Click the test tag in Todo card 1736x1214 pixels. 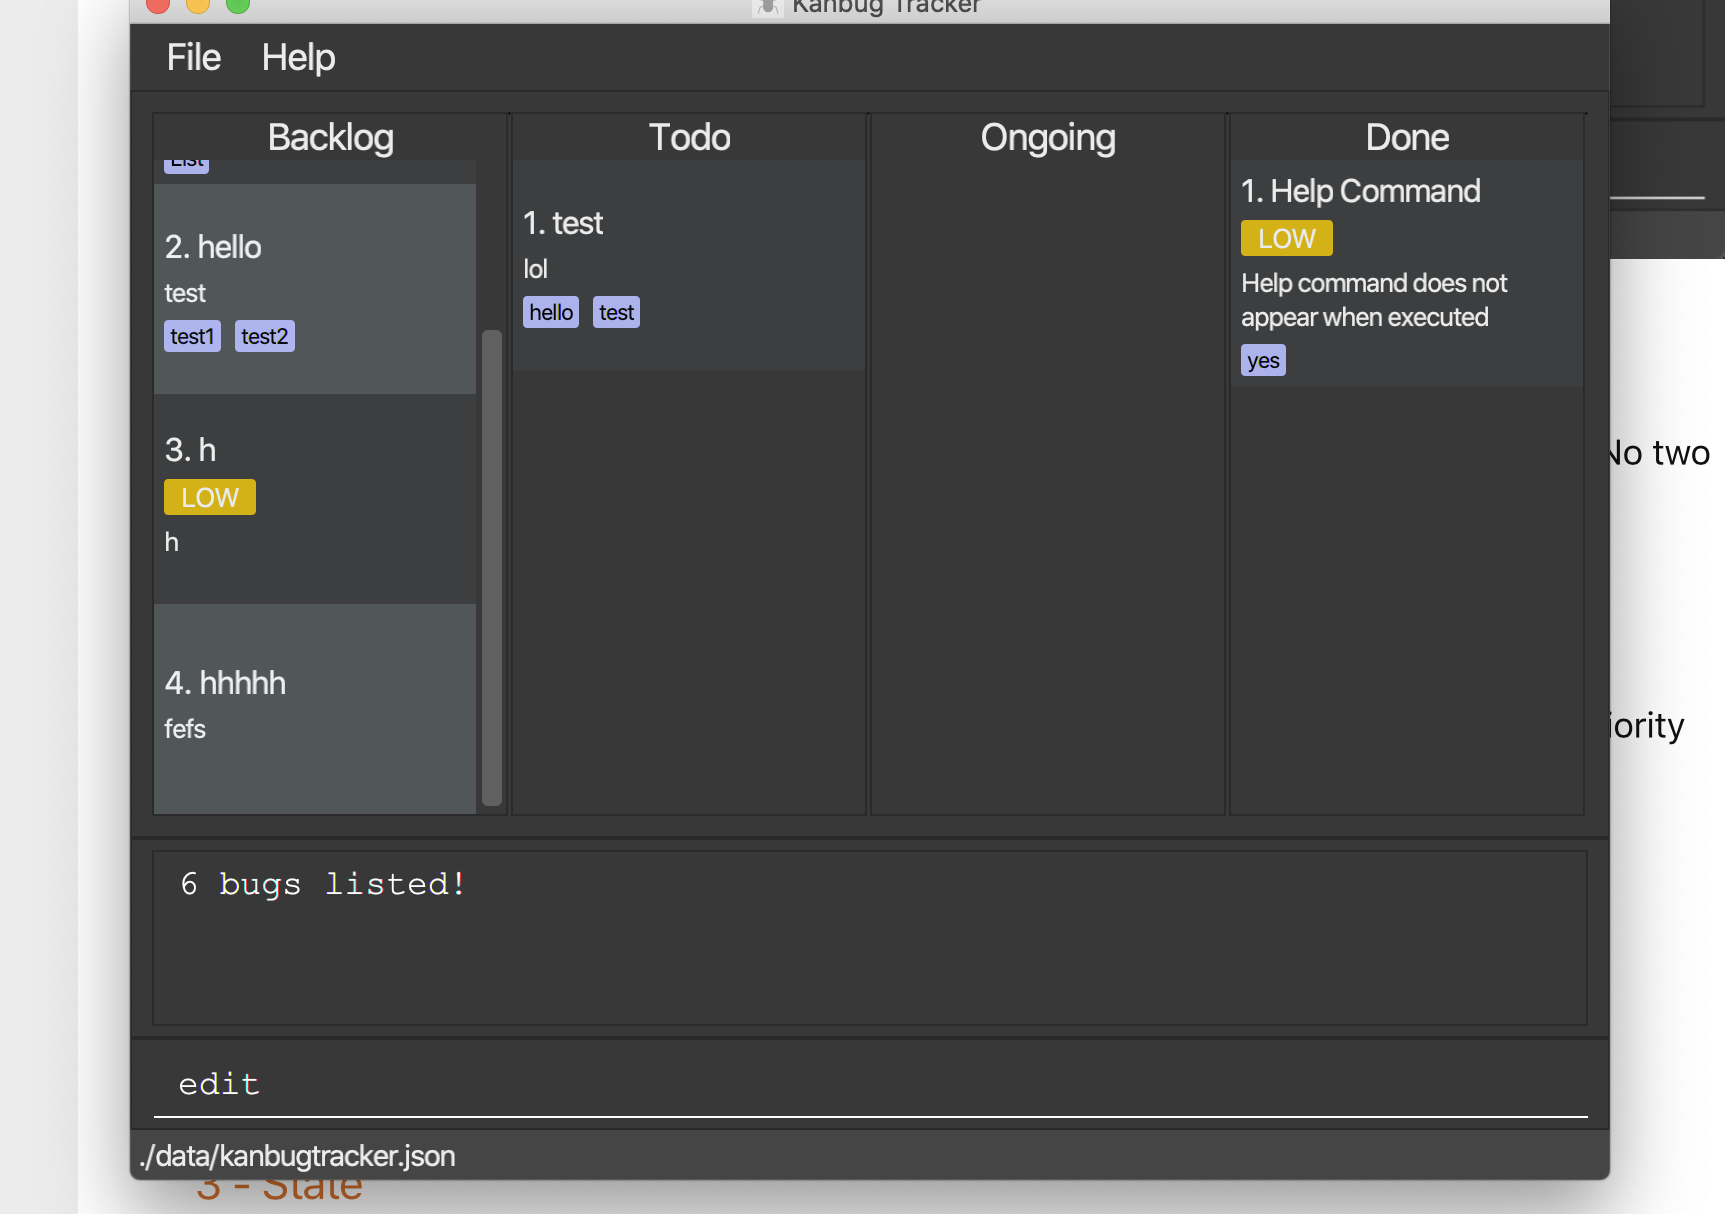[616, 312]
